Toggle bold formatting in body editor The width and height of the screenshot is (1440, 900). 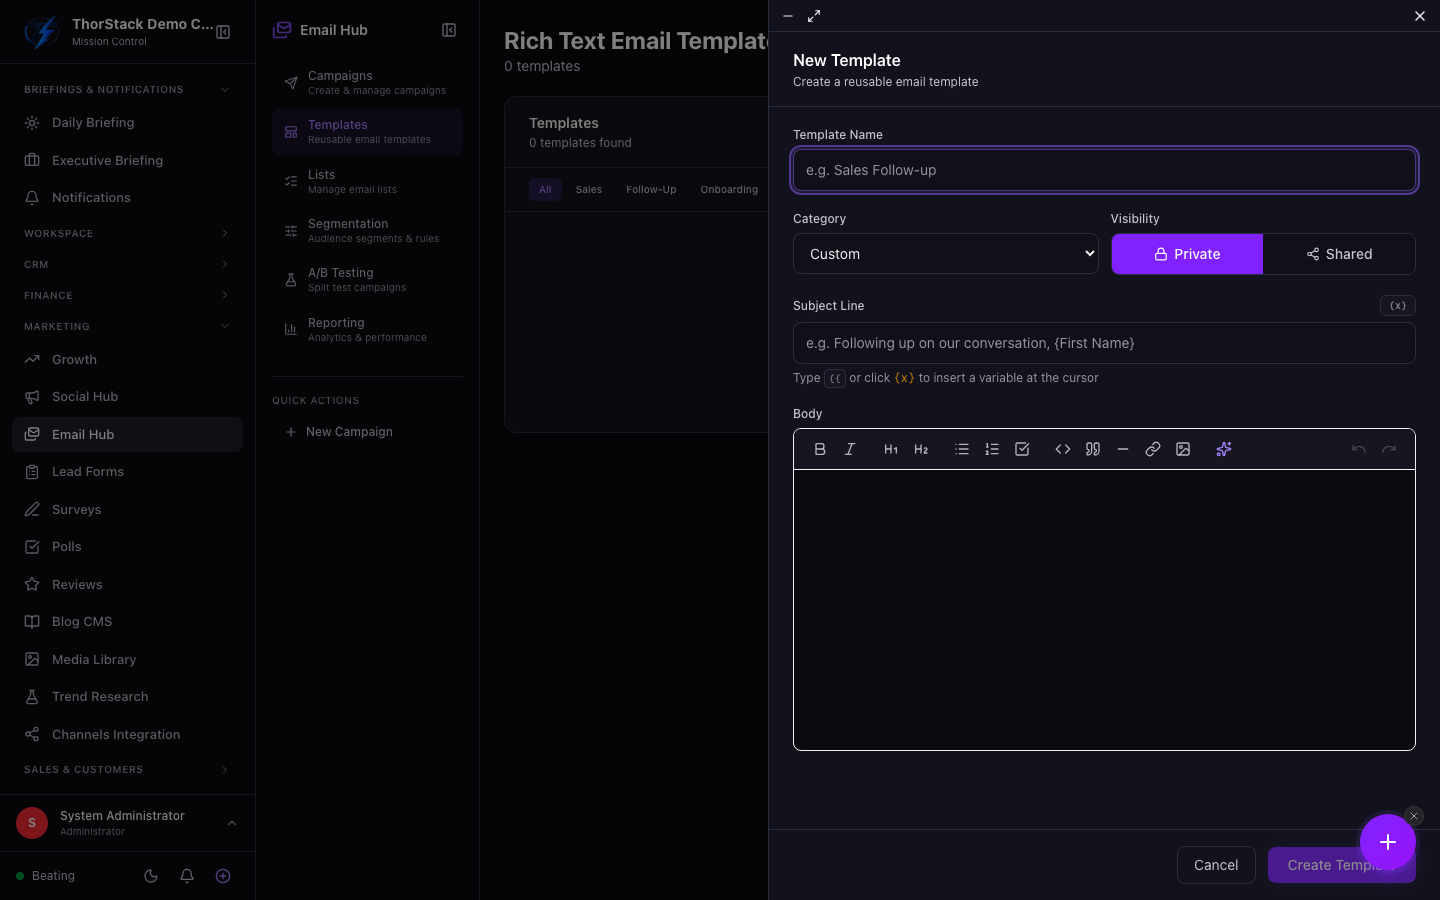click(820, 449)
